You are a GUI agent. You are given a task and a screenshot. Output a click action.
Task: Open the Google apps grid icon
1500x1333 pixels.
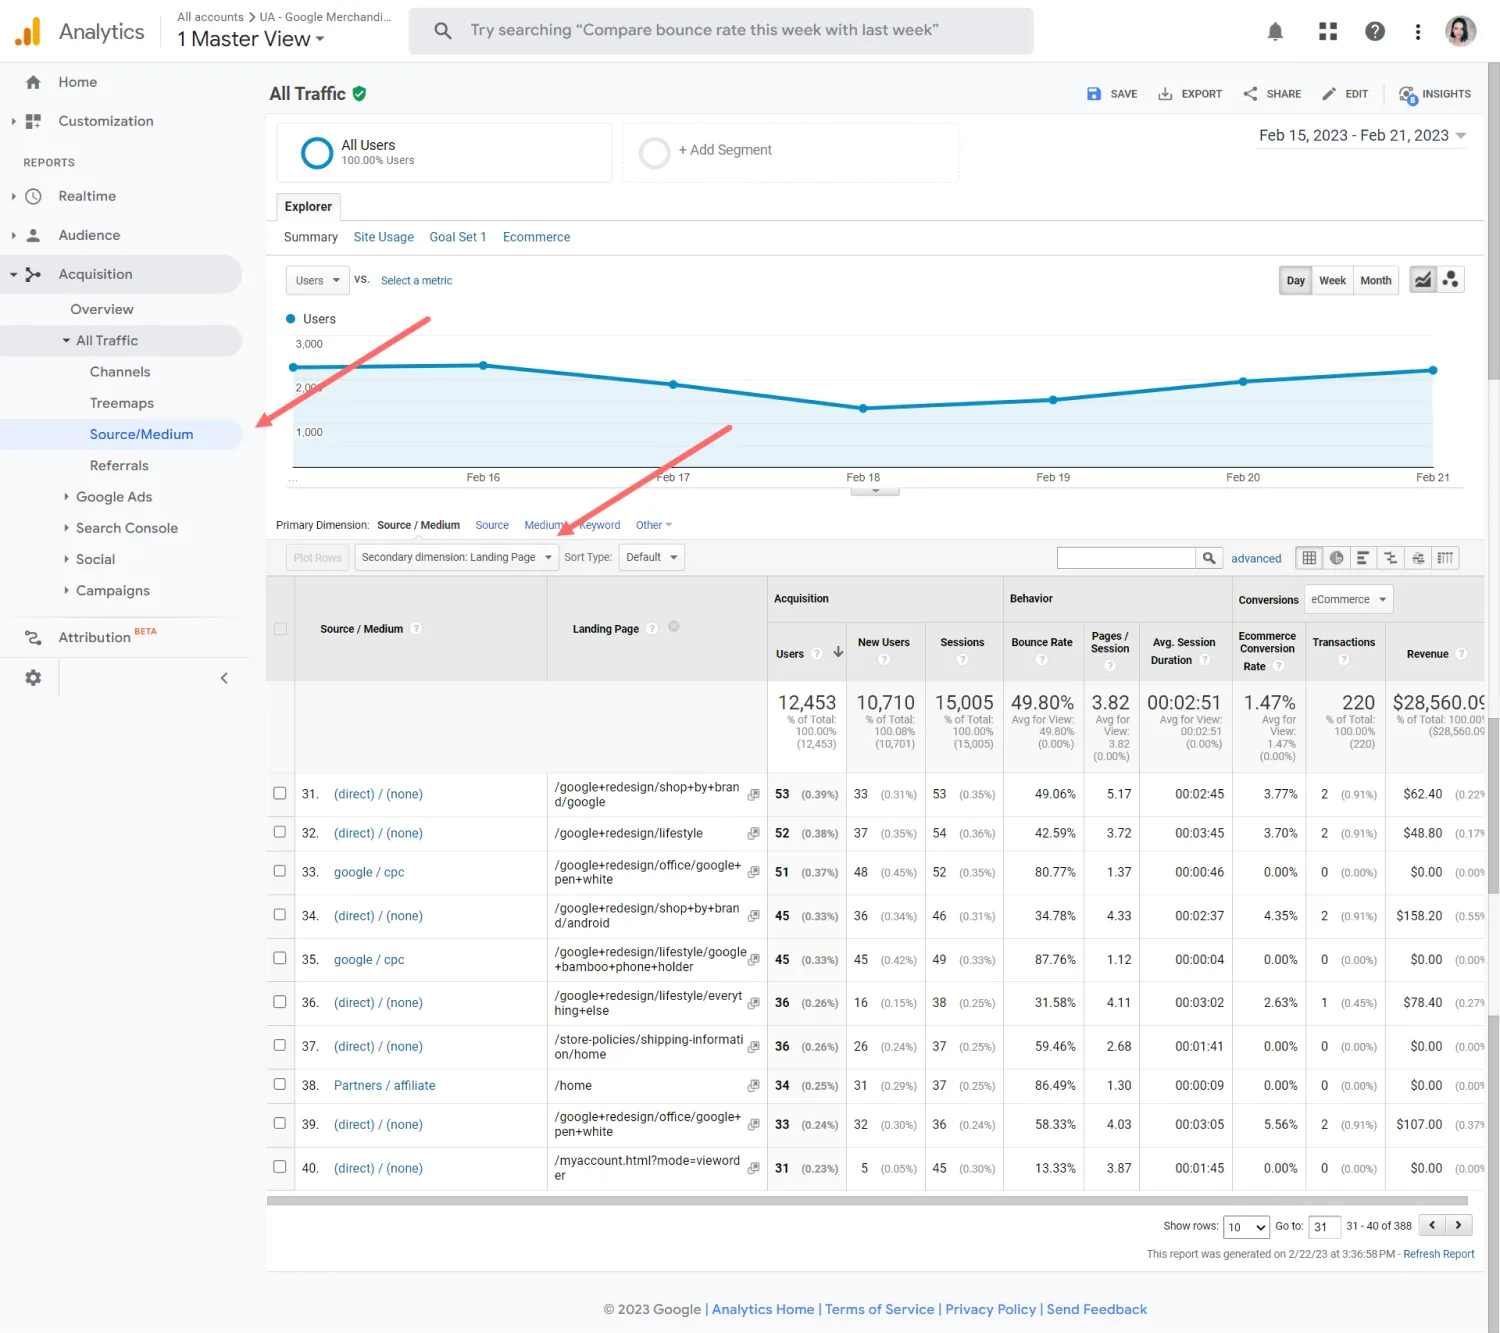coord(1328,32)
